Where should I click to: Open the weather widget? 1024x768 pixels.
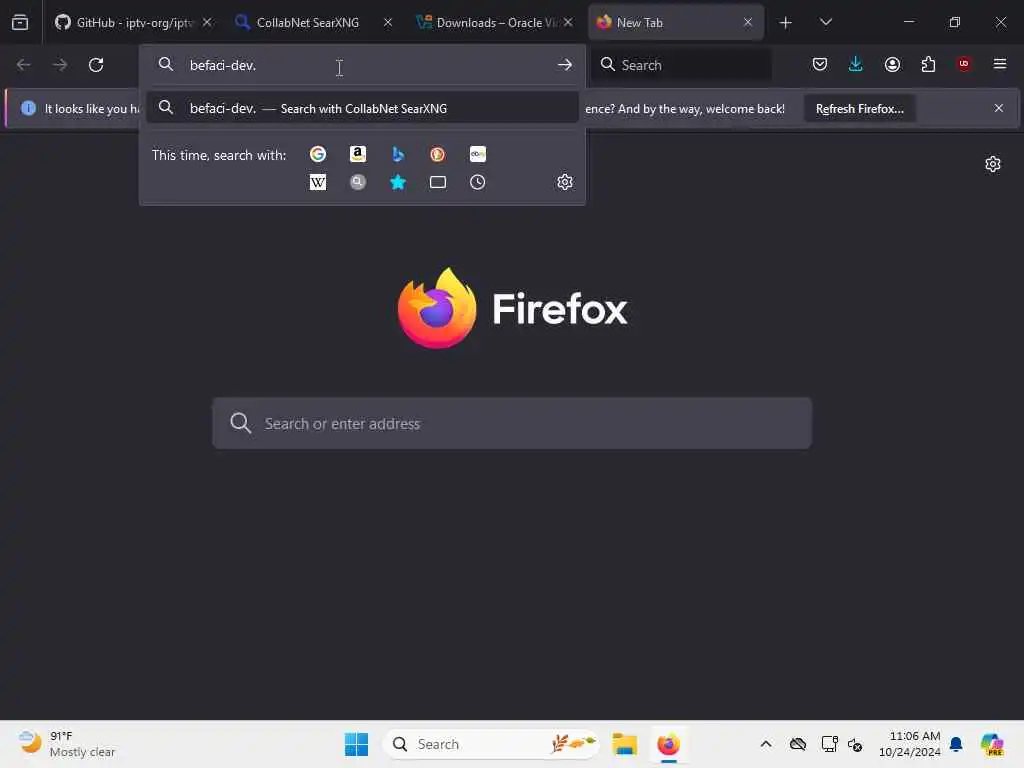tap(65, 744)
